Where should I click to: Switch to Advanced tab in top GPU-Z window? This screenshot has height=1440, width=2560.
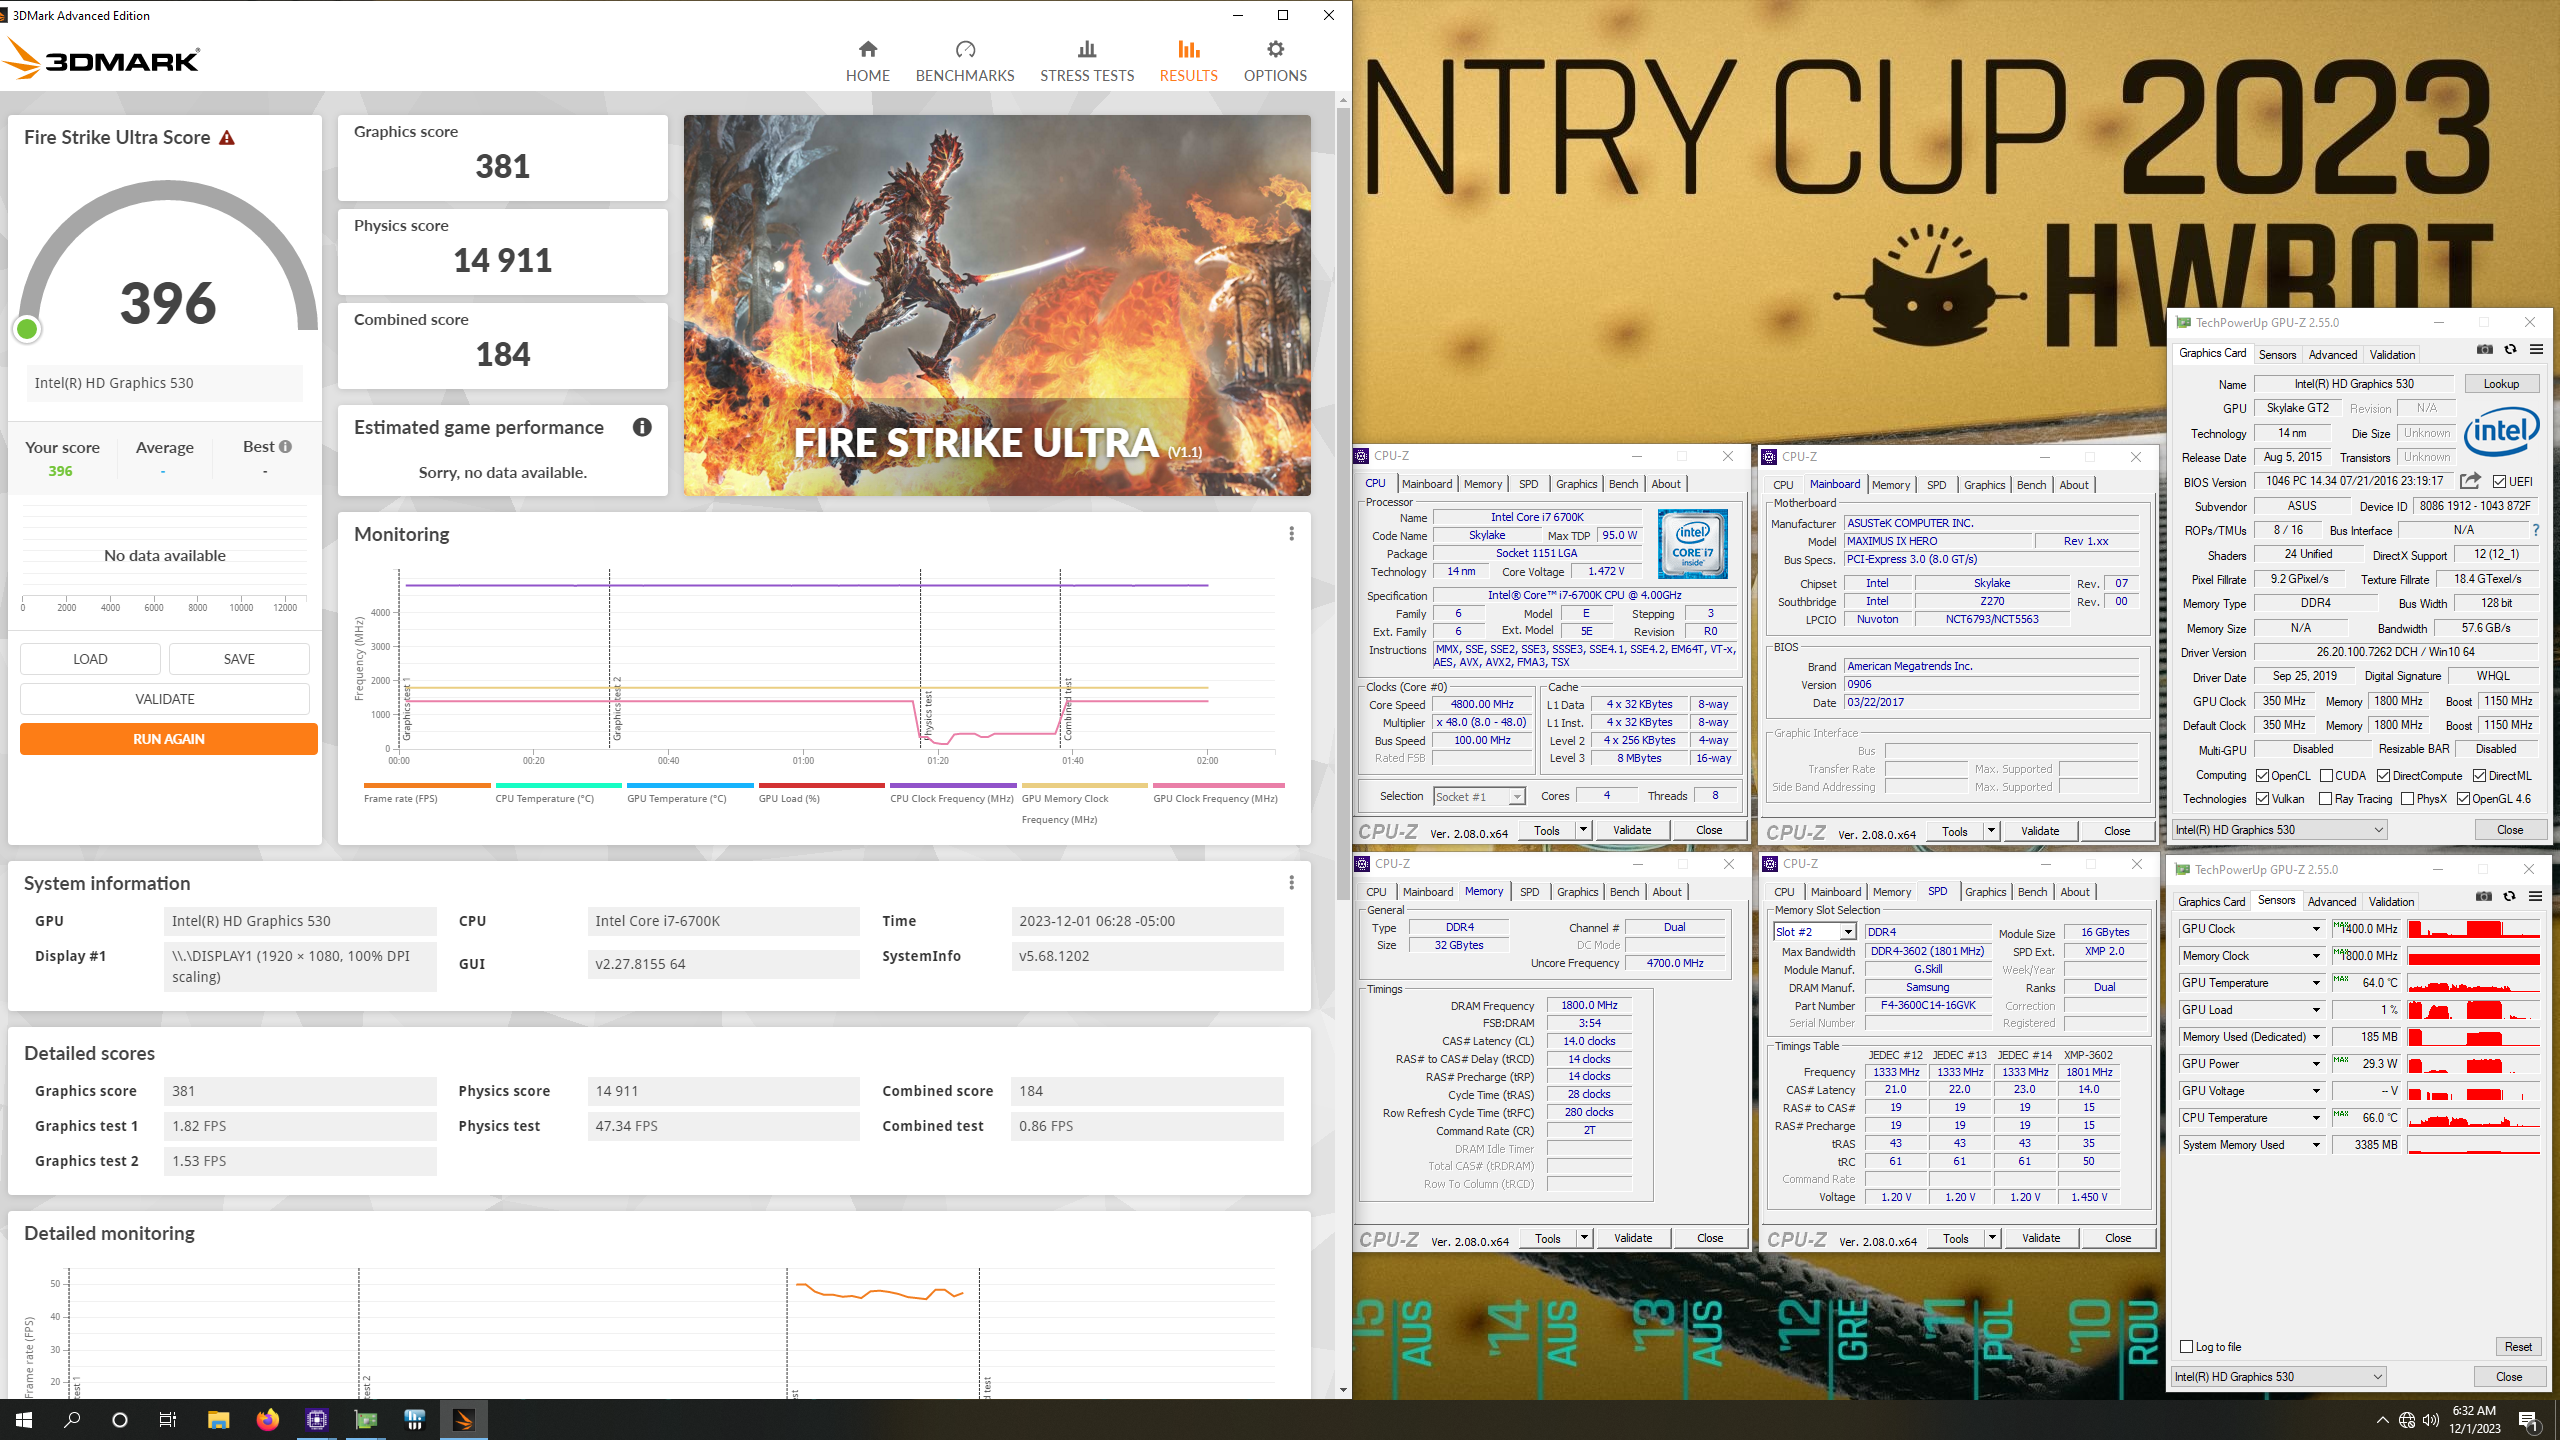pos(2332,355)
